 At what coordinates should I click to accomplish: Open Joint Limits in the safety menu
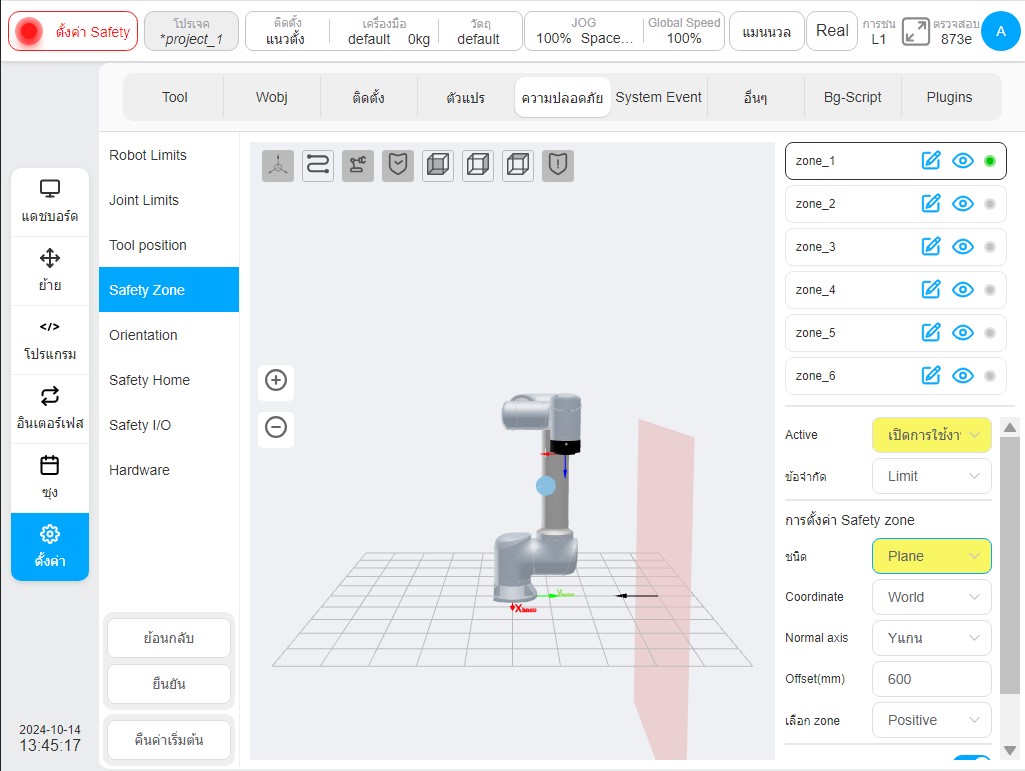[169, 200]
